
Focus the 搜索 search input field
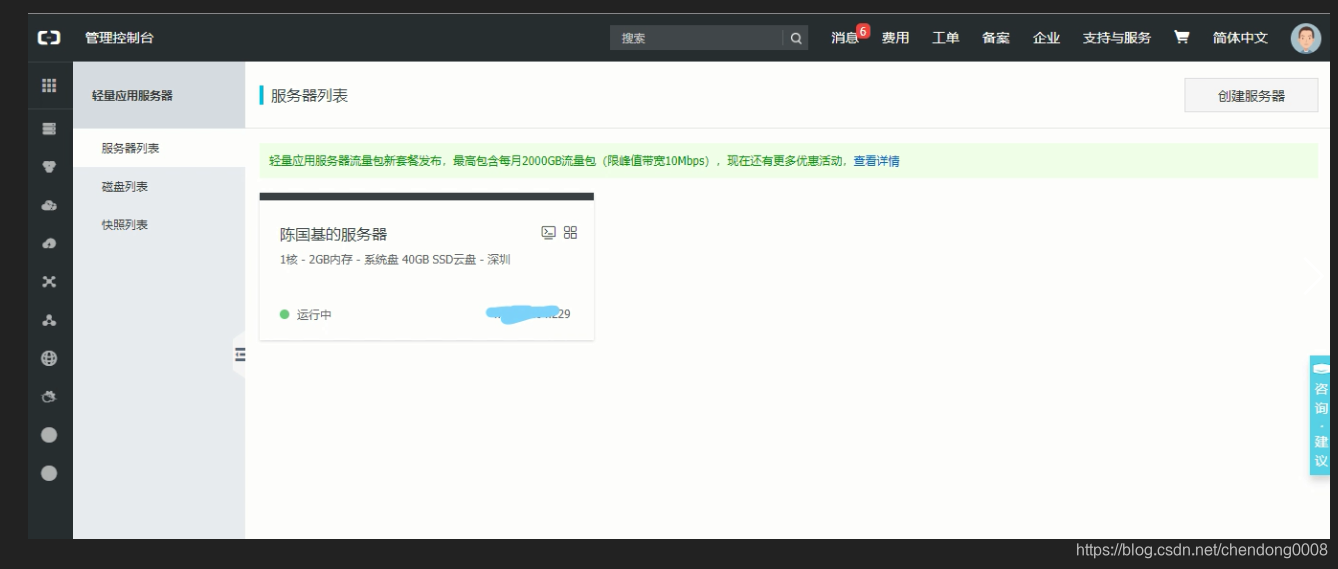pos(697,39)
